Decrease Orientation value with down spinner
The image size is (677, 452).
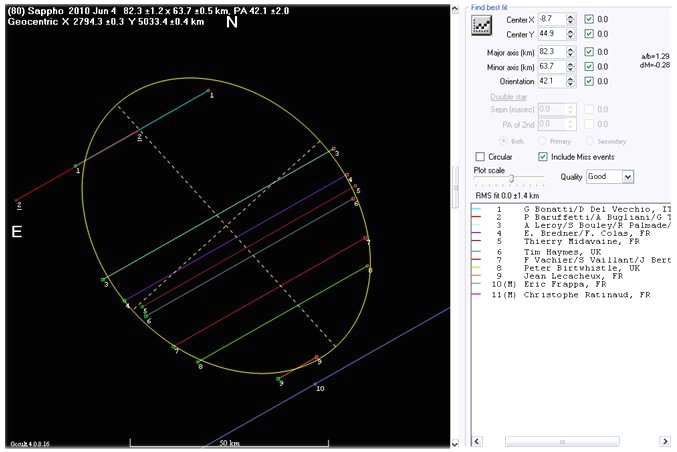point(570,85)
